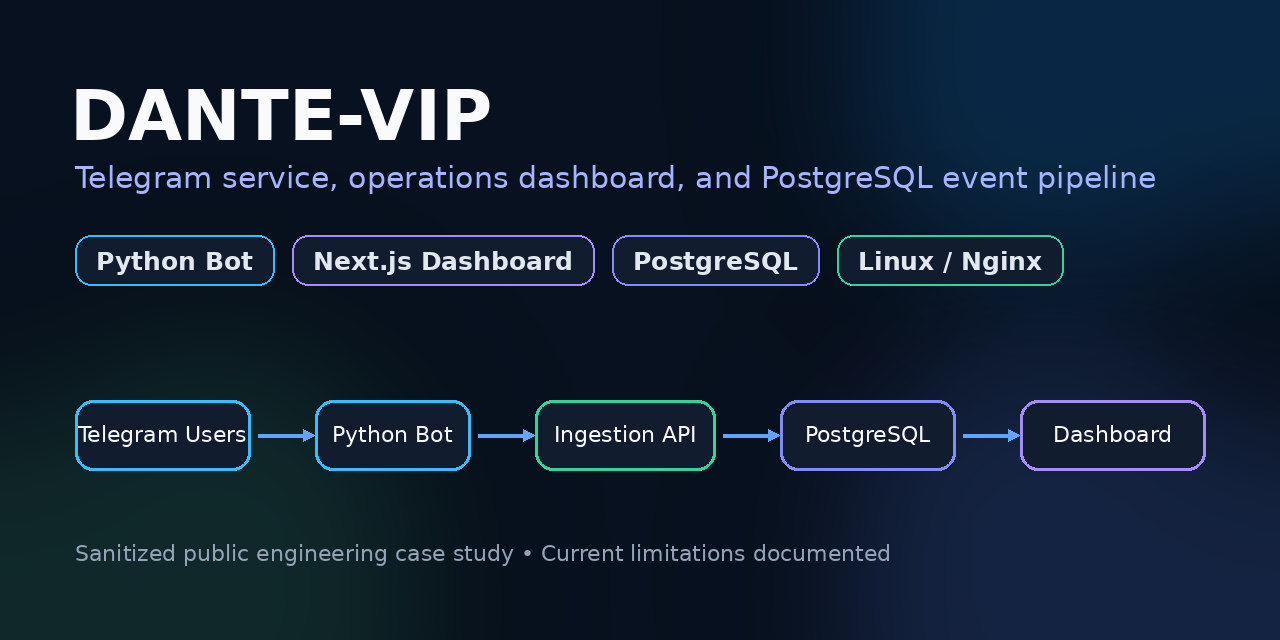Click the Dashboard flow node
Screen dimensions: 1280x640
[x=1113, y=435]
